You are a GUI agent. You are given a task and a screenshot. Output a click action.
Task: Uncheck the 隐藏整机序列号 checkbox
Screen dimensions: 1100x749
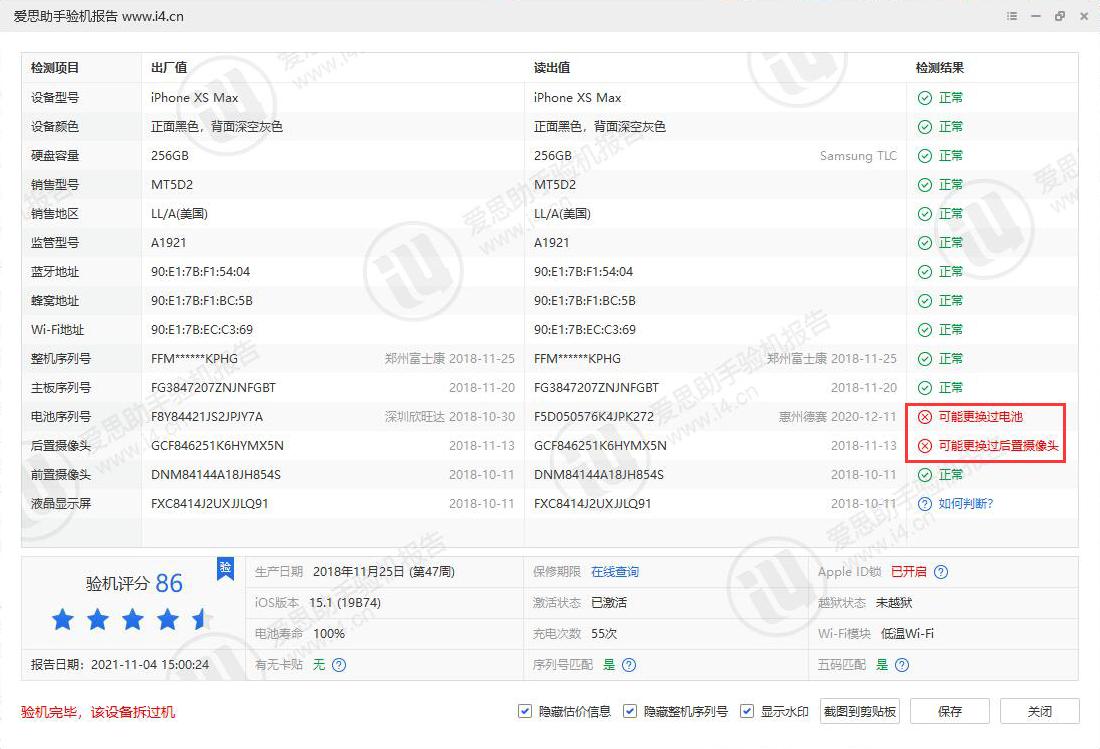[630, 710]
